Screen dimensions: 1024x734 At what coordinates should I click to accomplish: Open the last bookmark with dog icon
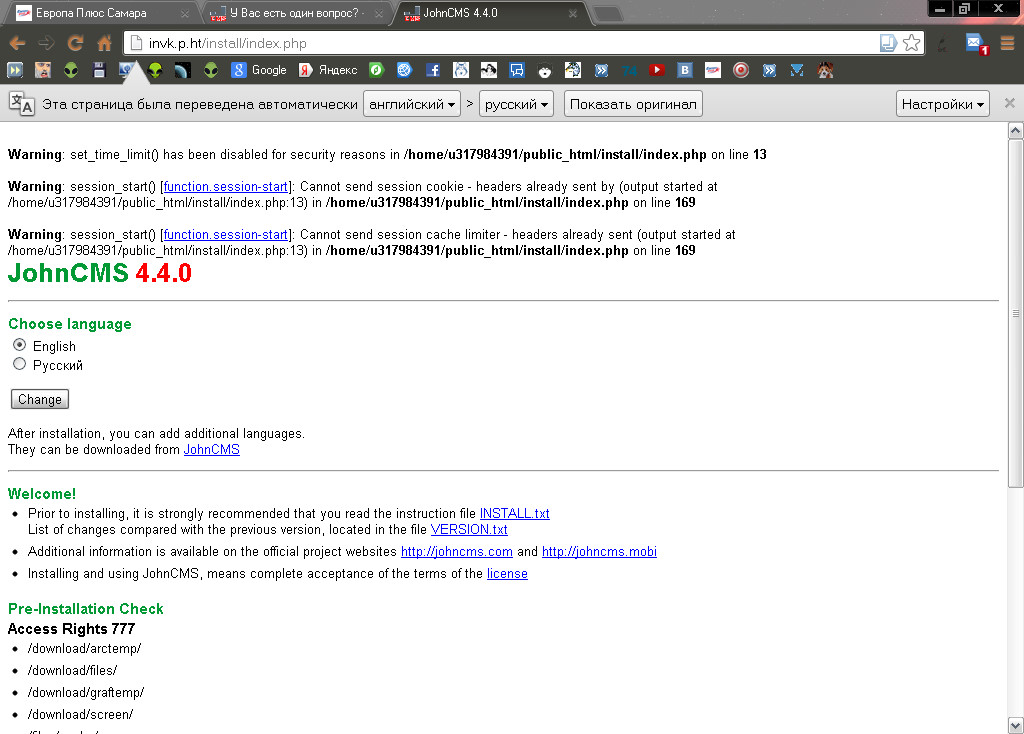pyautogui.click(x=825, y=70)
